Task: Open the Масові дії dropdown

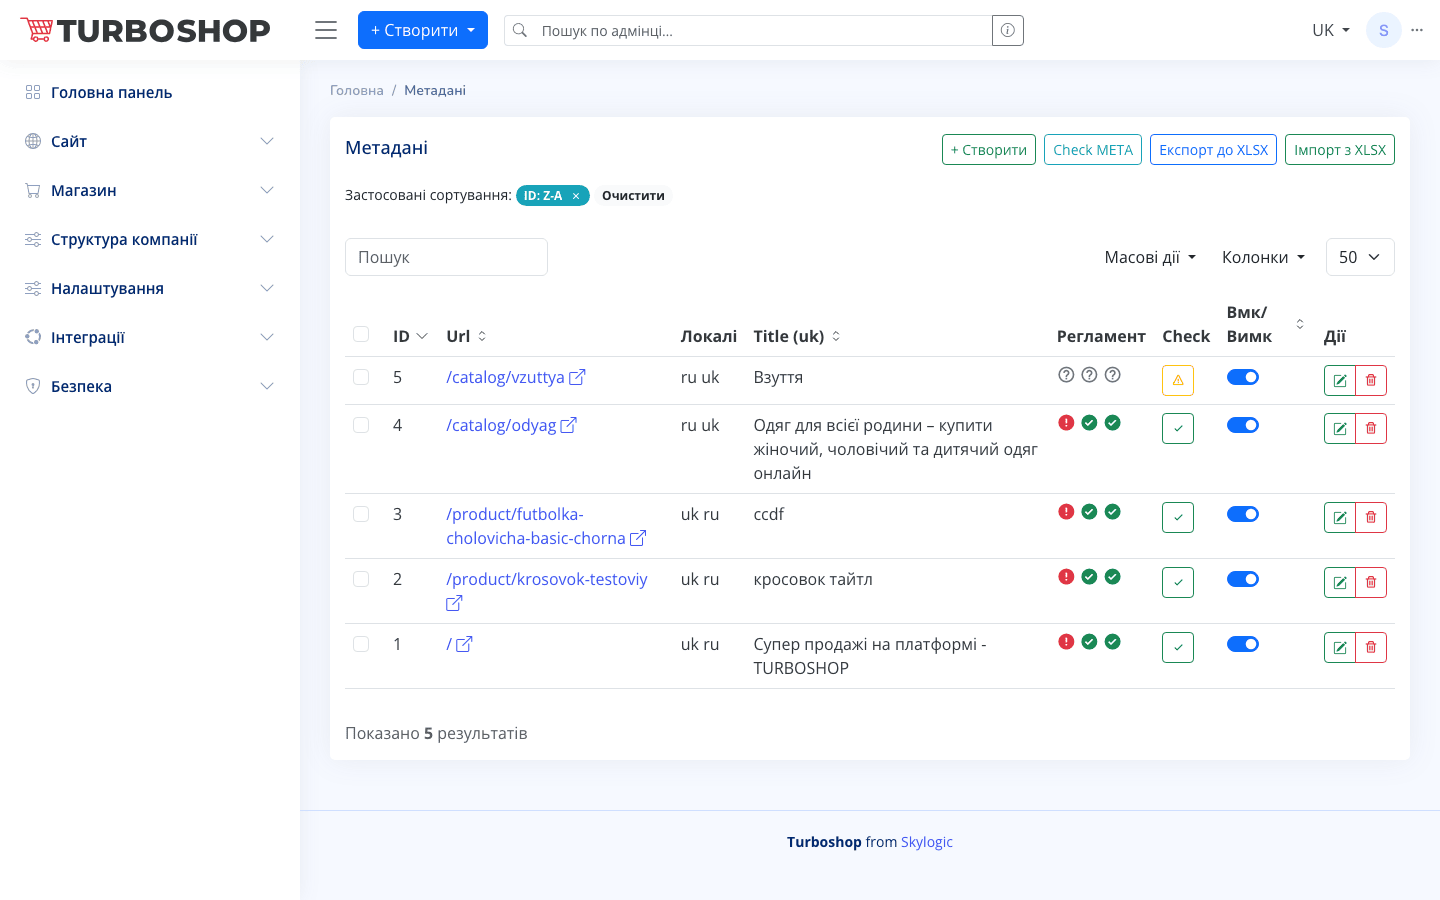Action: point(1150,257)
